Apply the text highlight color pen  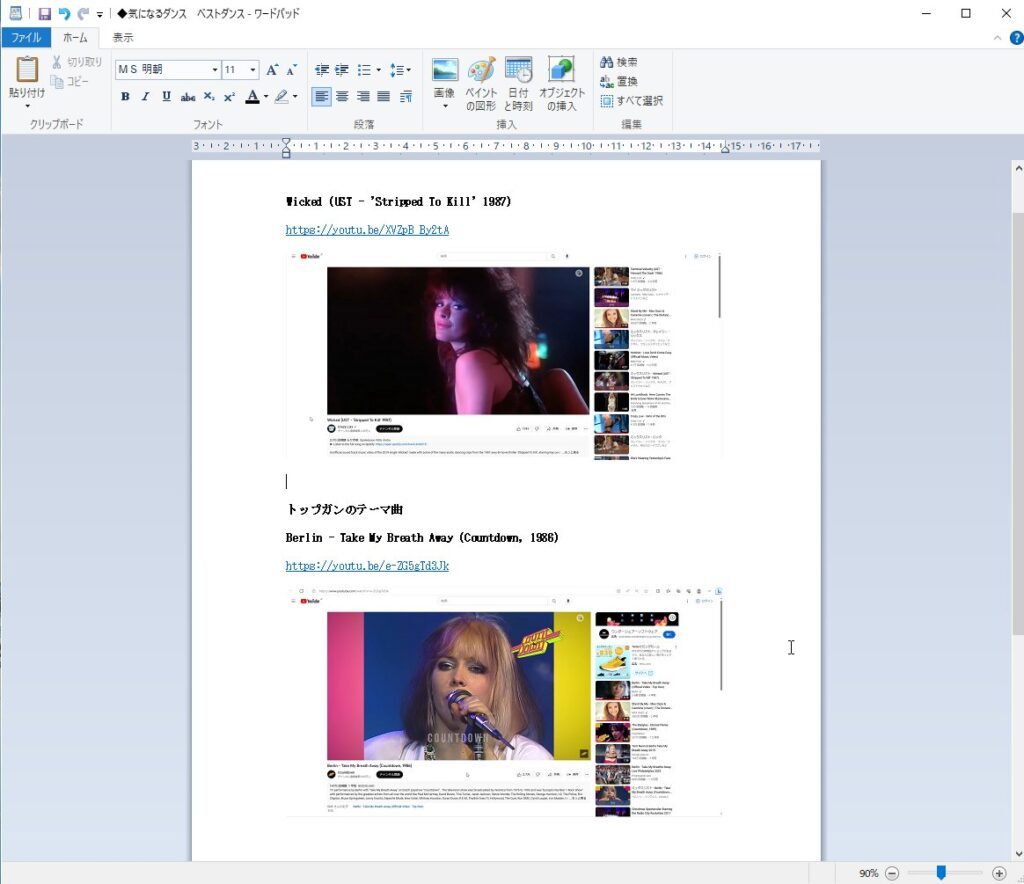pyautogui.click(x=281, y=97)
